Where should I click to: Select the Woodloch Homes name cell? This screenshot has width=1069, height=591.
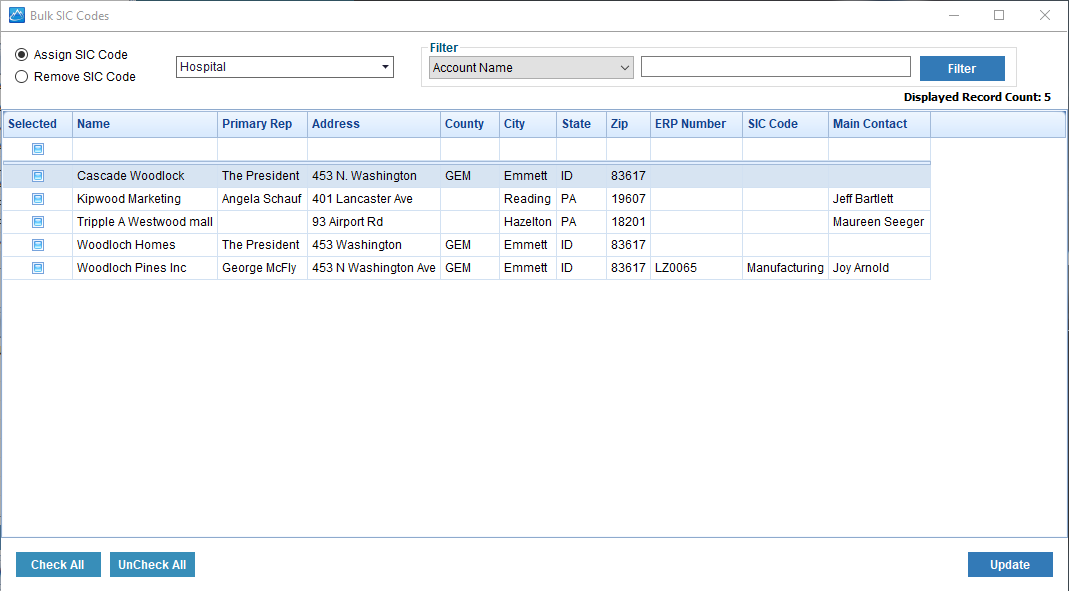(145, 245)
